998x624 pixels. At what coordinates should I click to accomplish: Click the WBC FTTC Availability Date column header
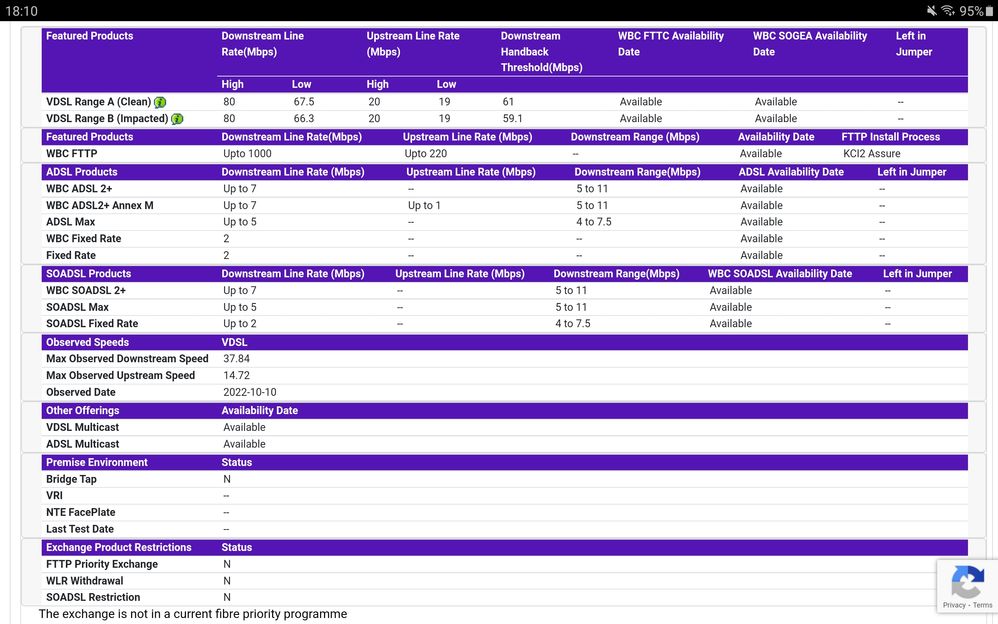pyautogui.click(x=670, y=44)
